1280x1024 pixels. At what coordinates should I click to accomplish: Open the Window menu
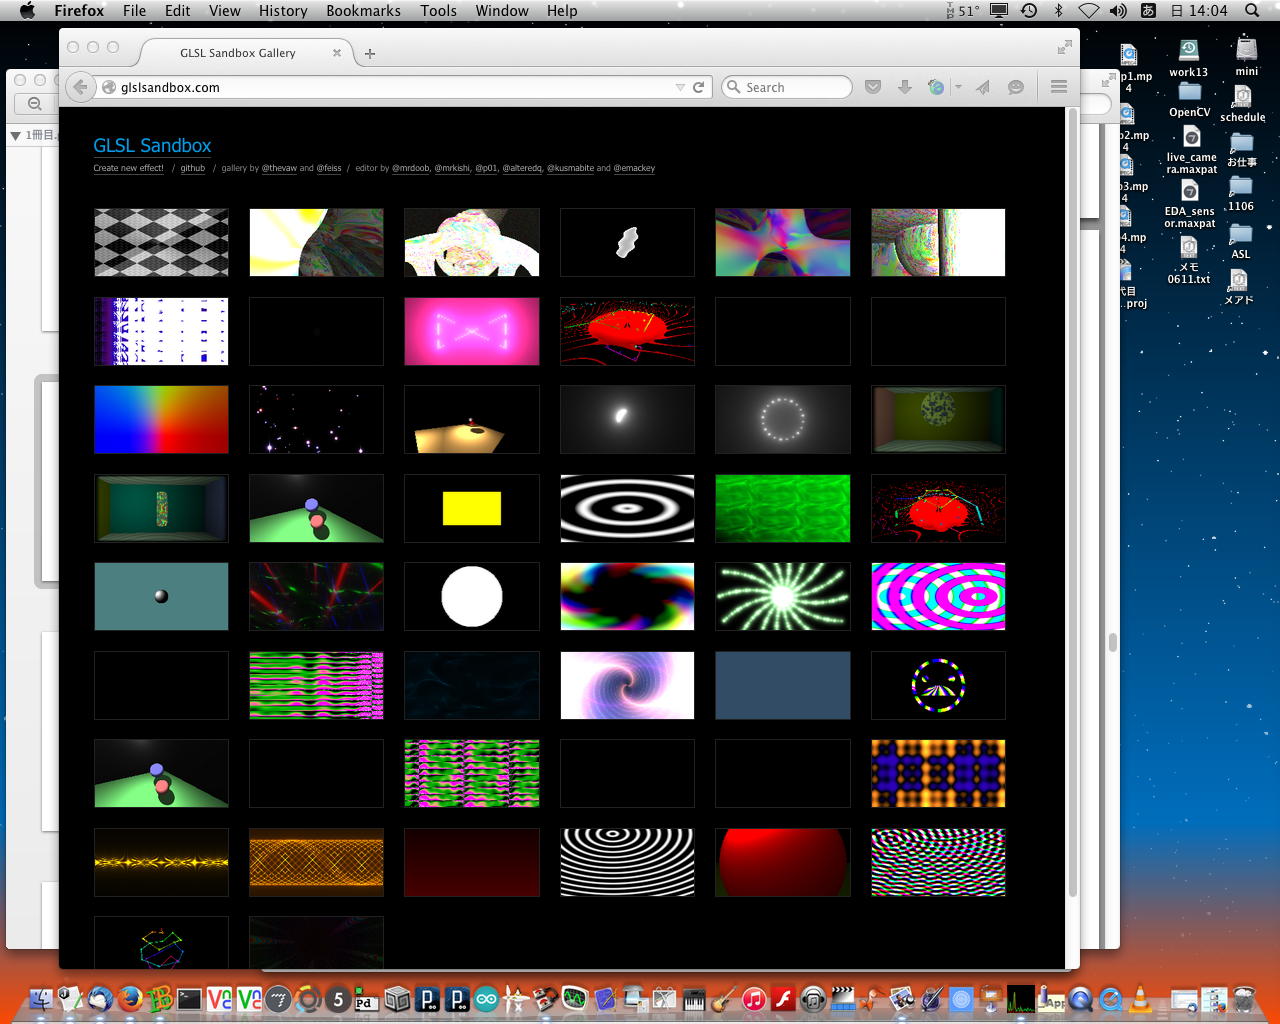pos(502,10)
